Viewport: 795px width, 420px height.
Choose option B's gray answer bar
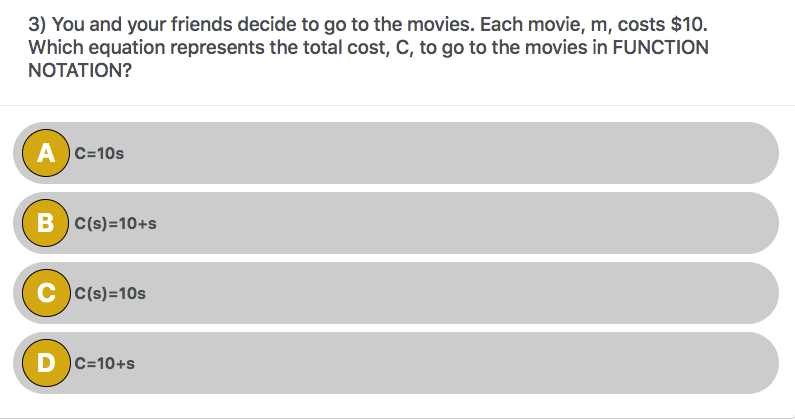coord(396,223)
